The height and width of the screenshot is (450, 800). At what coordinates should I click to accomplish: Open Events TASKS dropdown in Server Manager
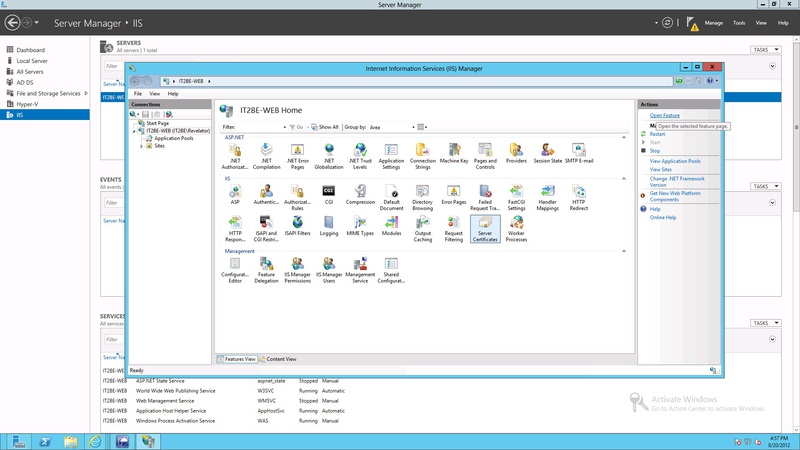point(765,186)
